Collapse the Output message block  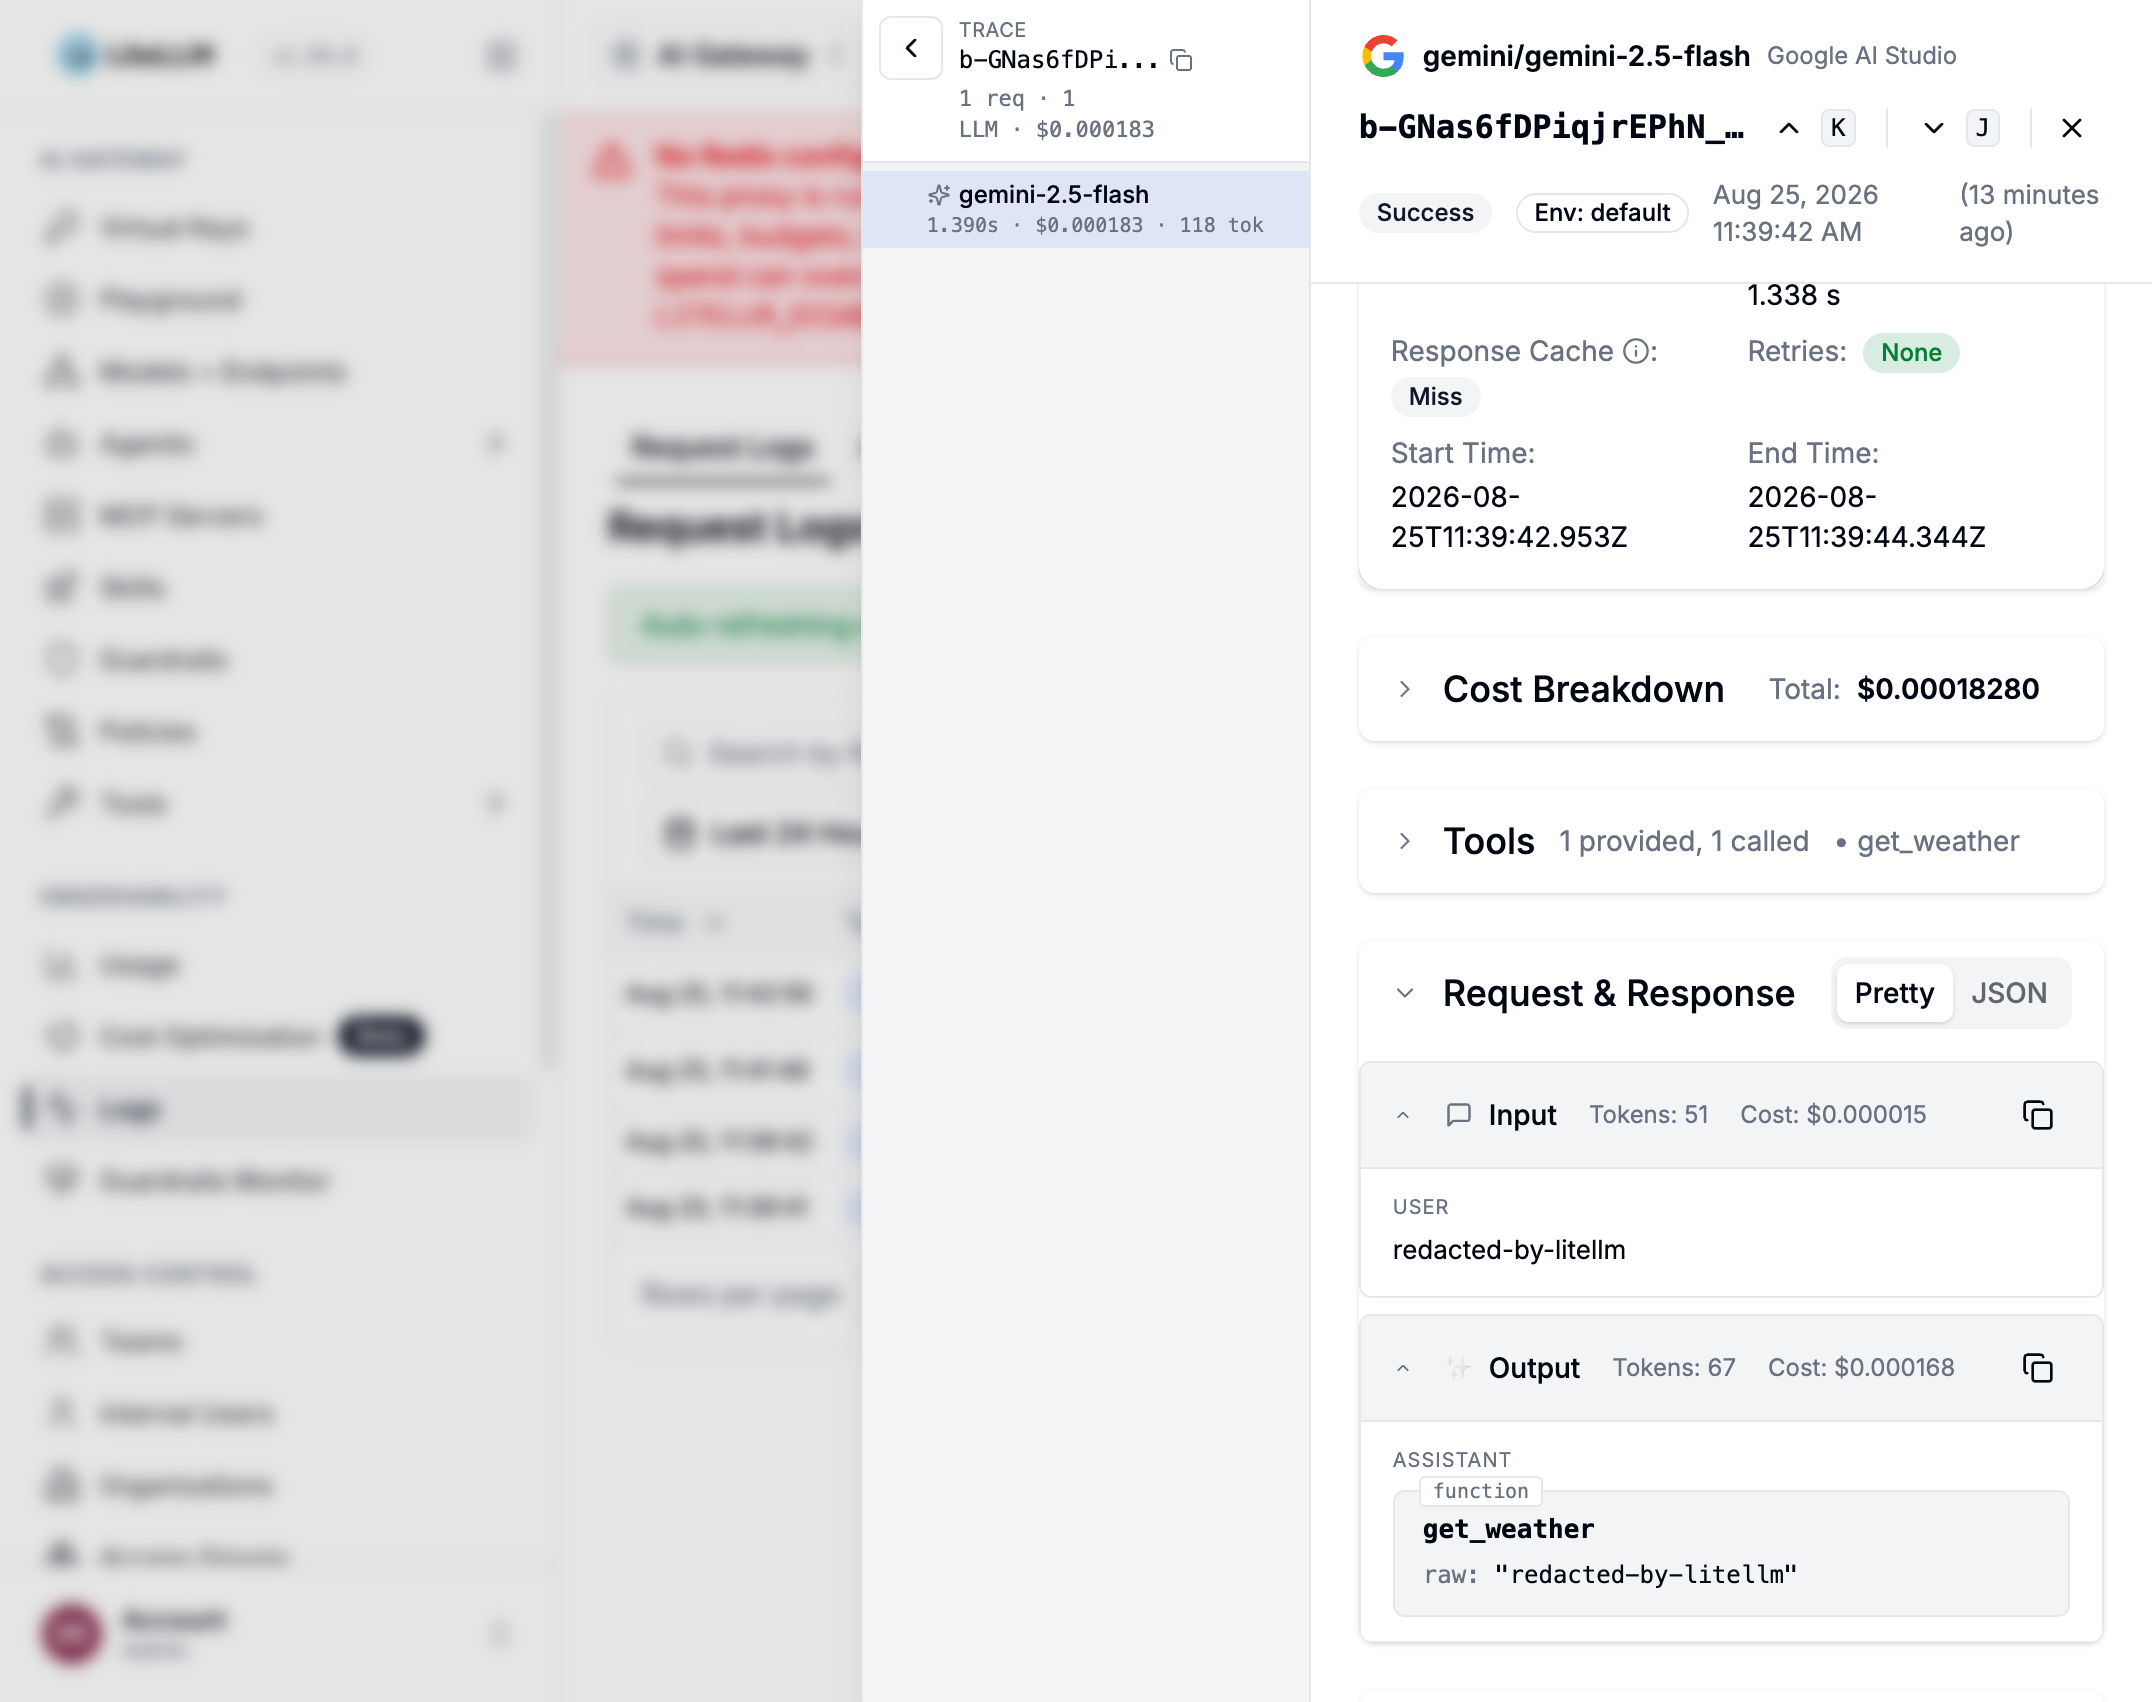pyautogui.click(x=1403, y=1368)
